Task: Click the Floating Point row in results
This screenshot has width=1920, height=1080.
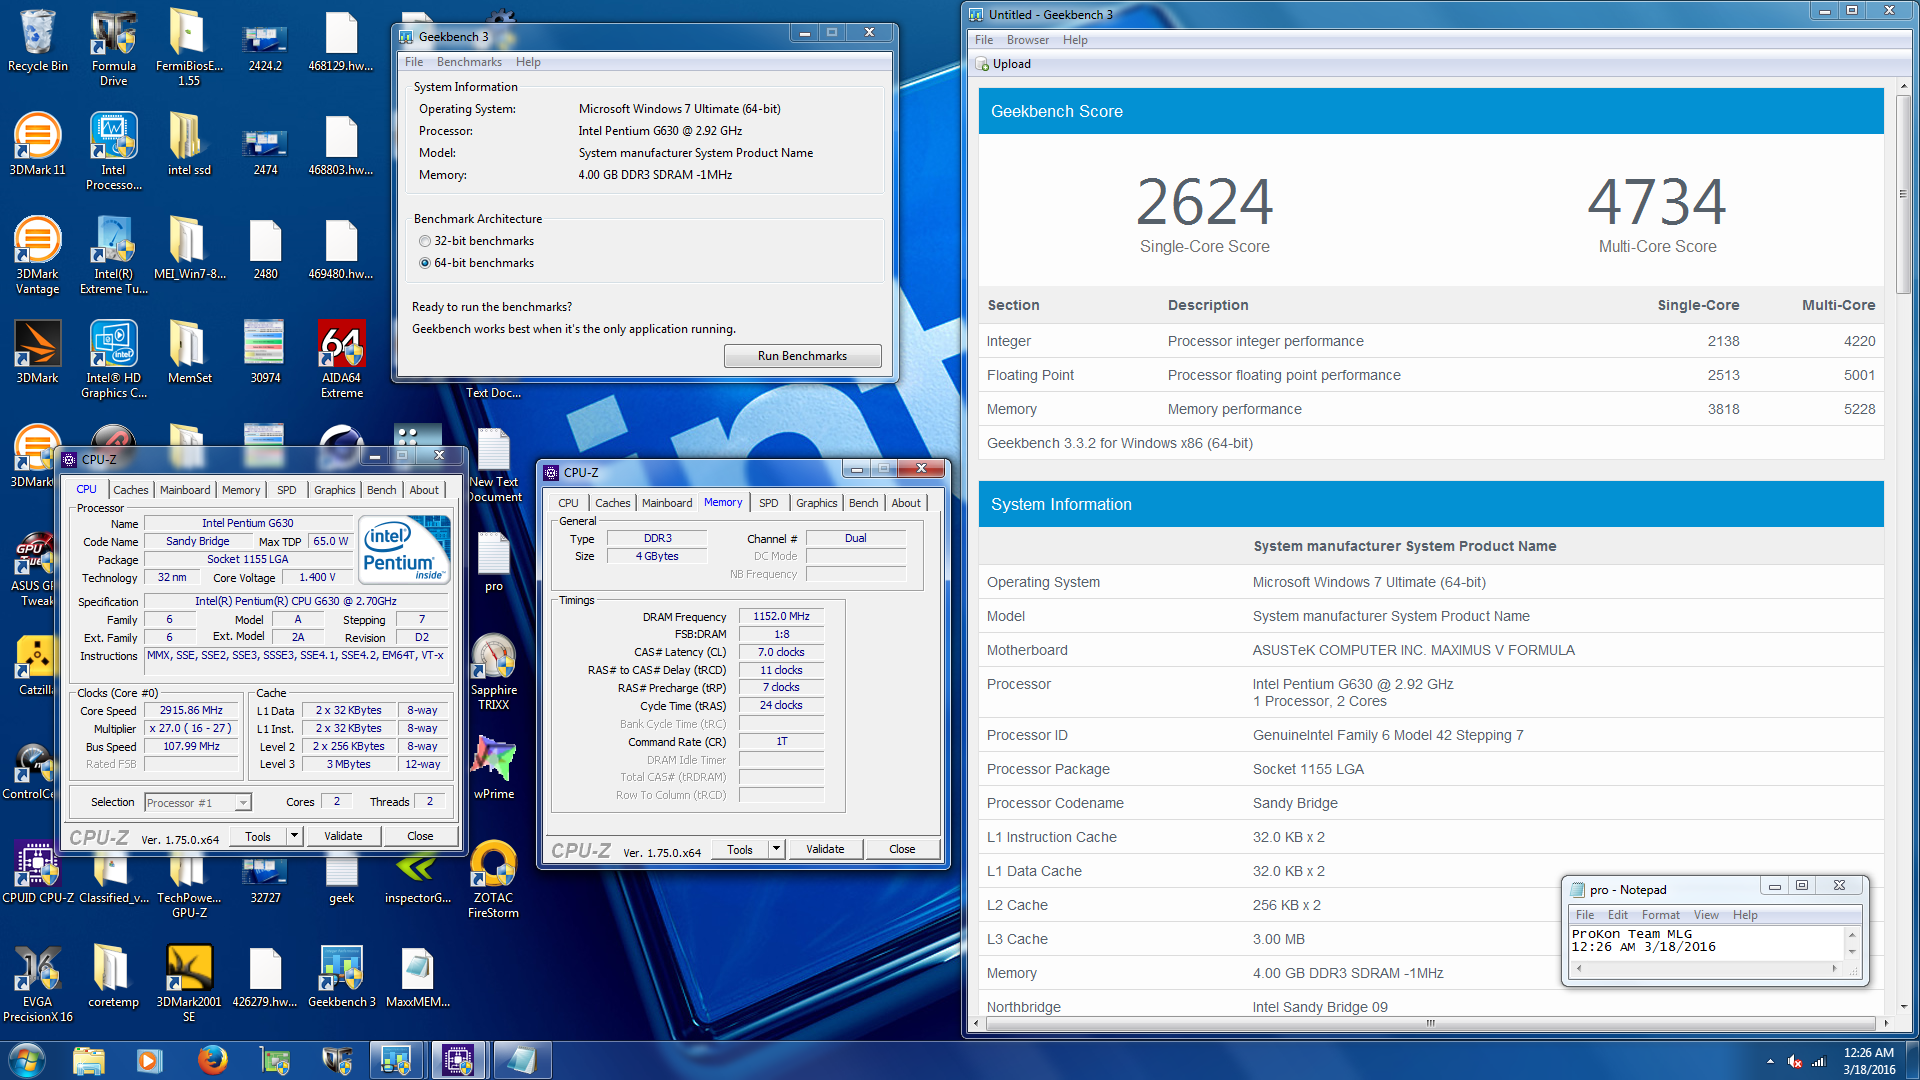Action: click(x=1431, y=375)
